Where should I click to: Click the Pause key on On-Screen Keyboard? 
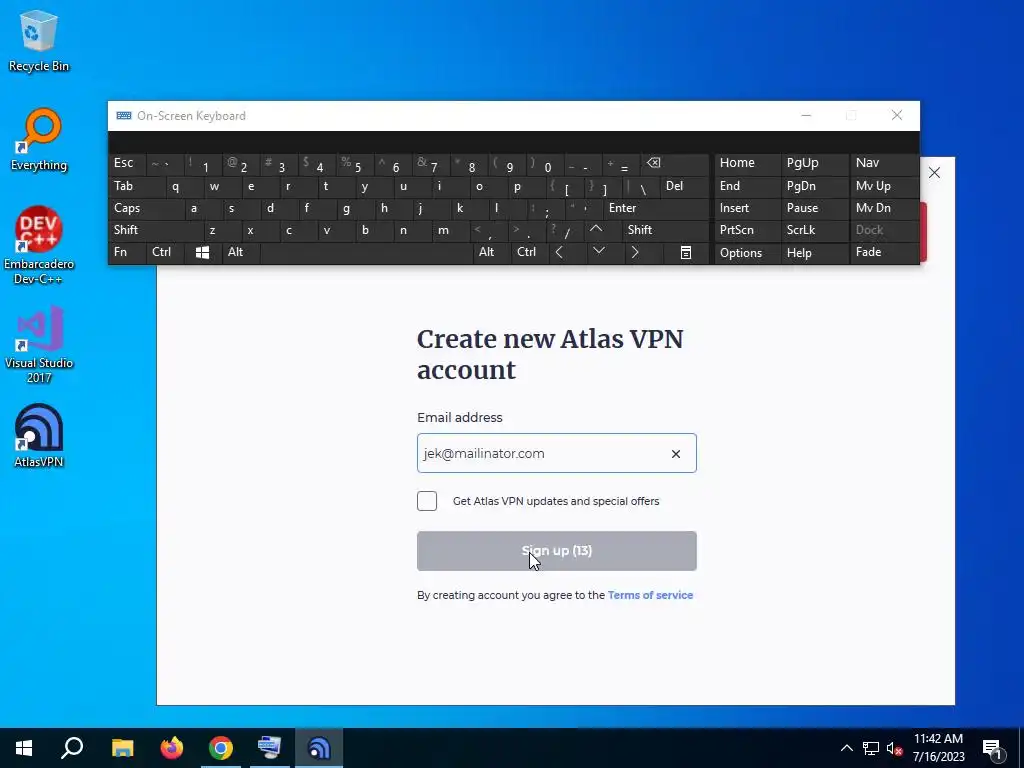(x=815, y=208)
